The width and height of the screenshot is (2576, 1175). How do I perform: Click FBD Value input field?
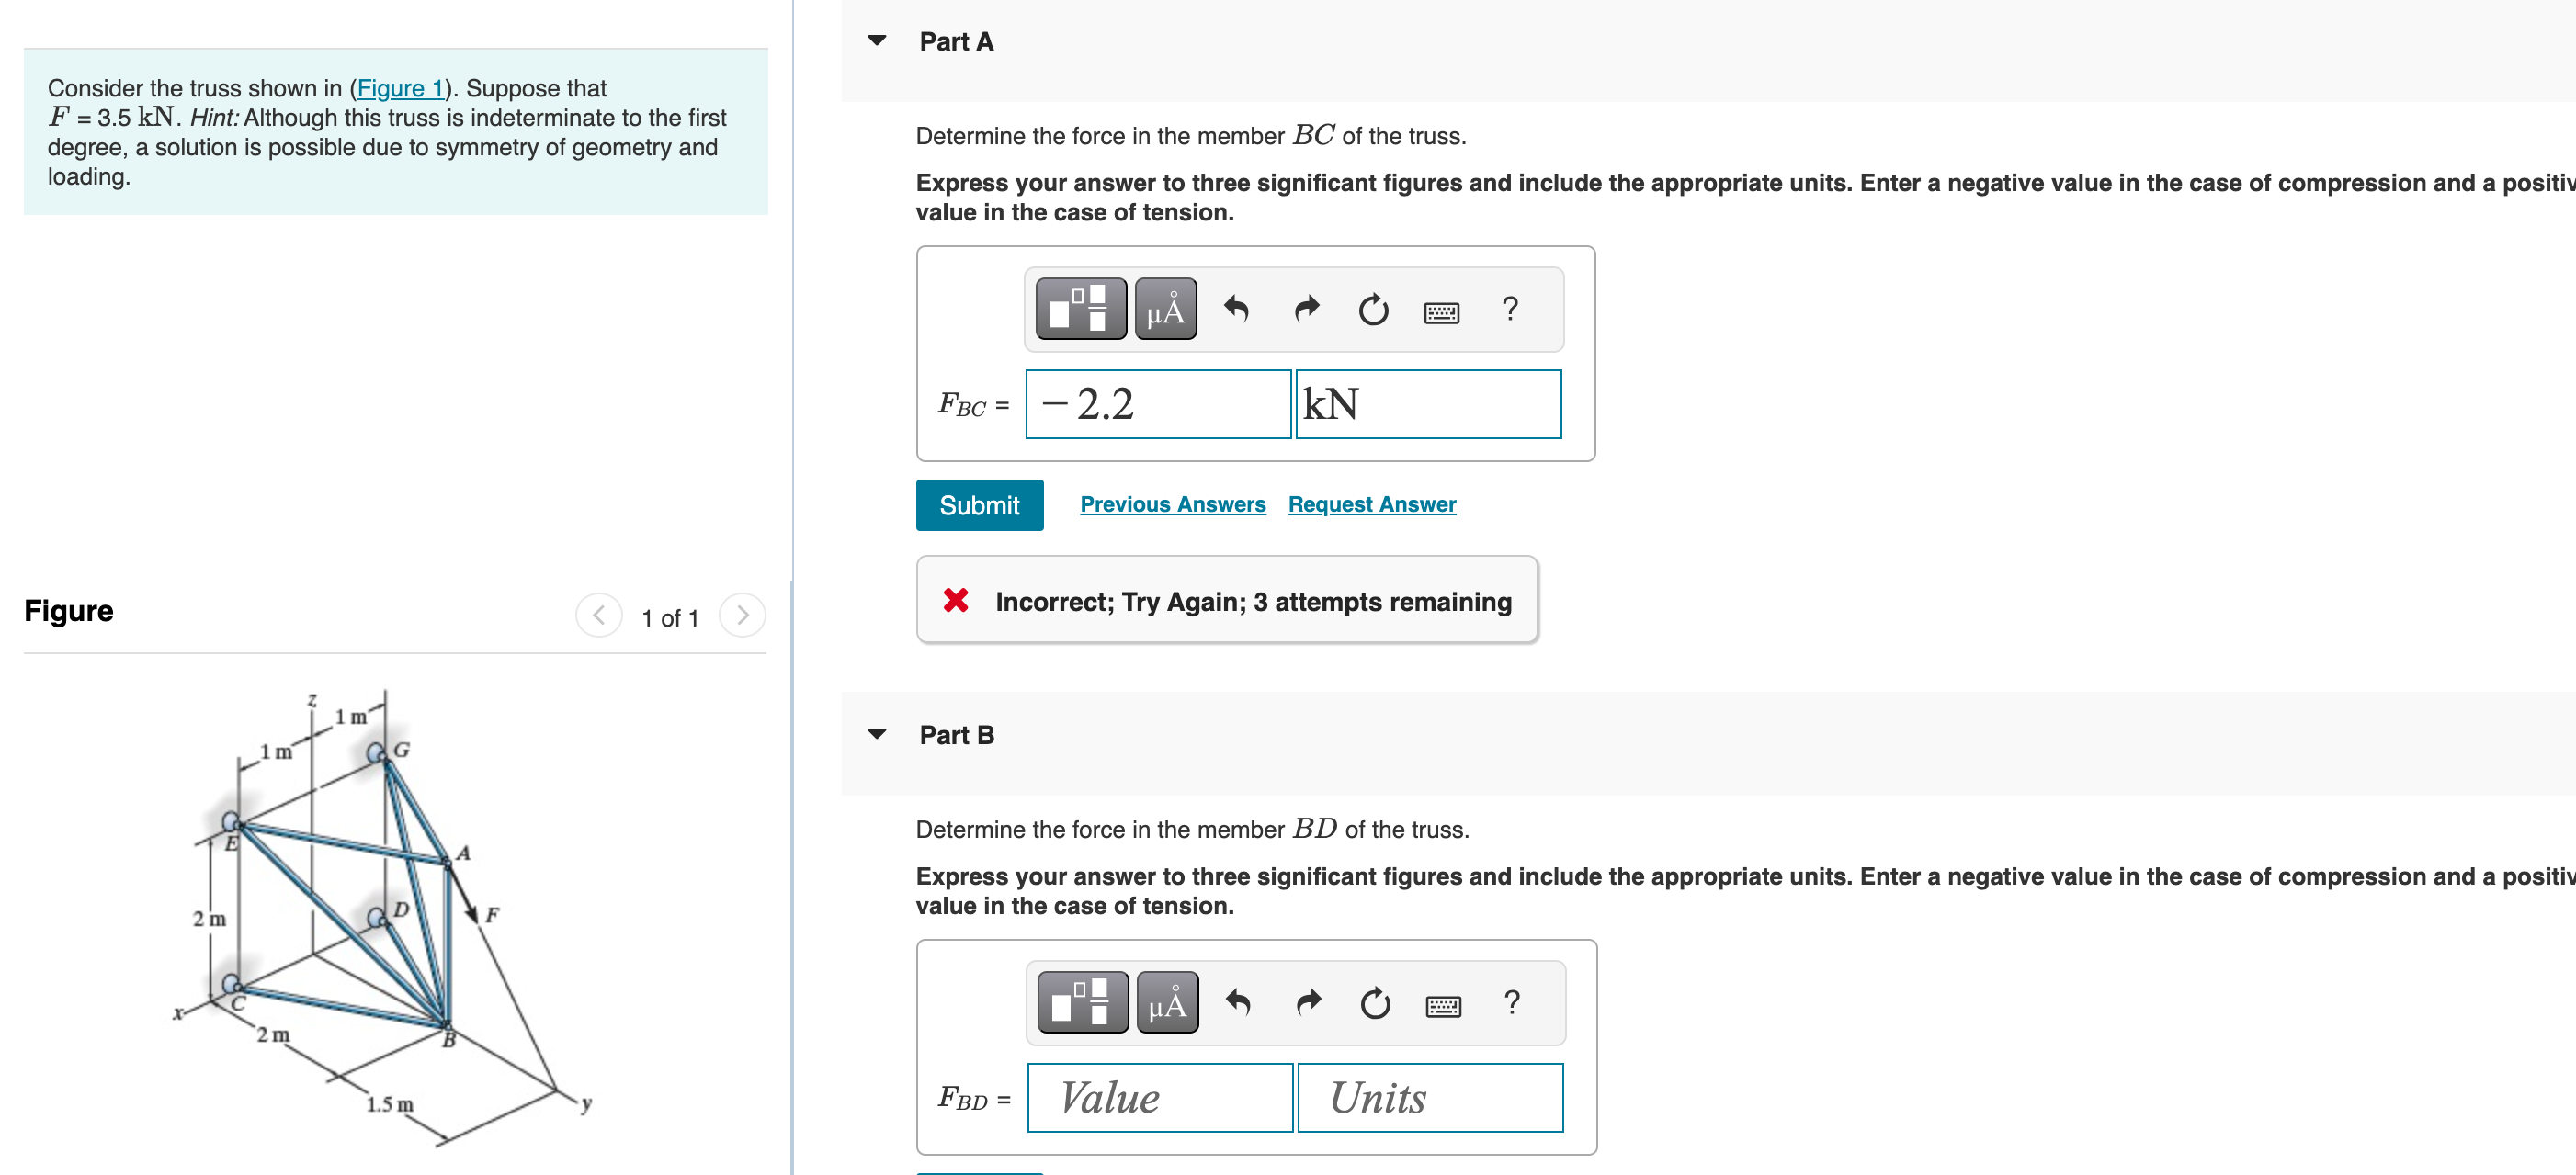1159,1098
